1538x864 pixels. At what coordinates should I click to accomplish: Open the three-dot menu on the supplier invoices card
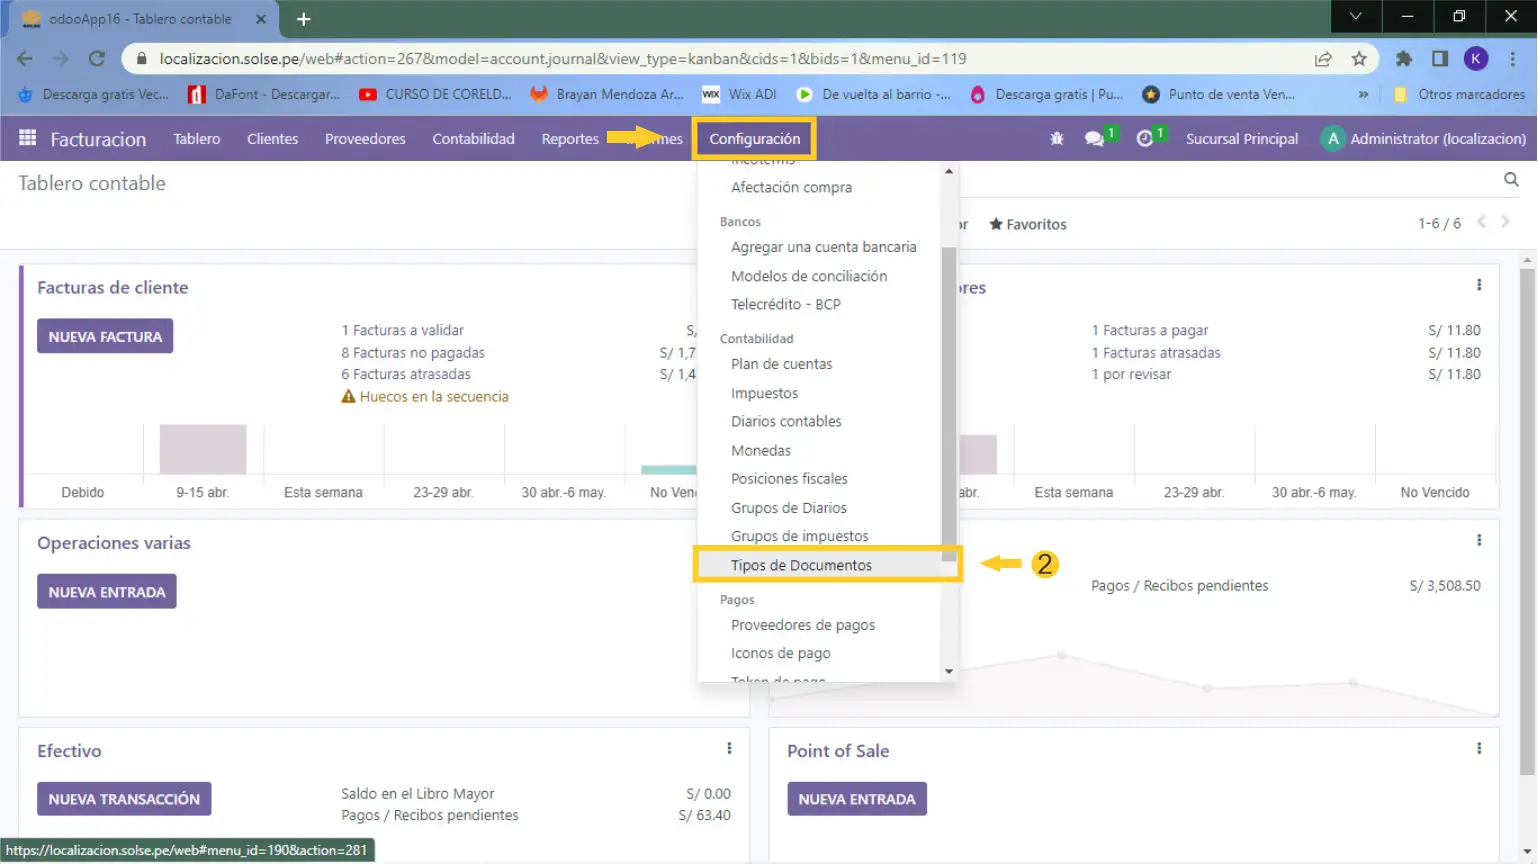pyautogui.click(x=1479, y=285)
